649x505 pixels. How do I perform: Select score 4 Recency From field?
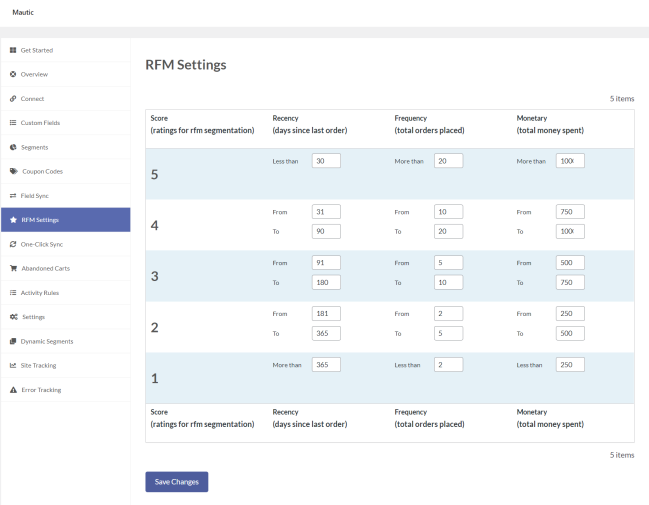326,212
